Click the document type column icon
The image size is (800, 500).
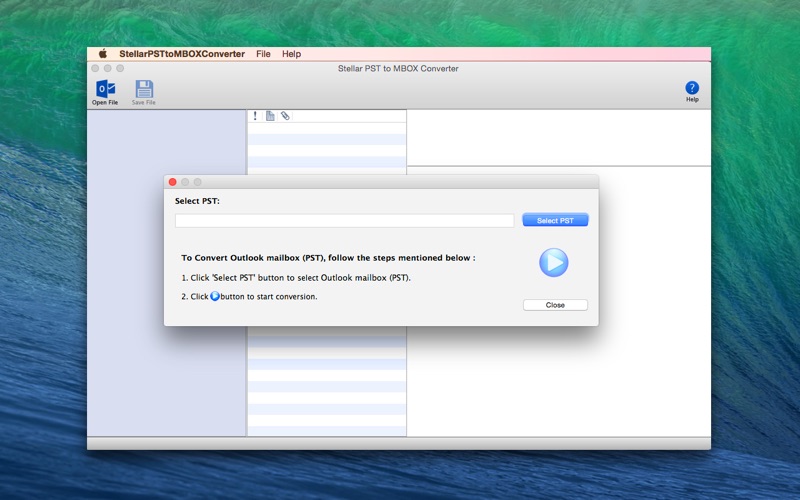[x=270, y=116]
